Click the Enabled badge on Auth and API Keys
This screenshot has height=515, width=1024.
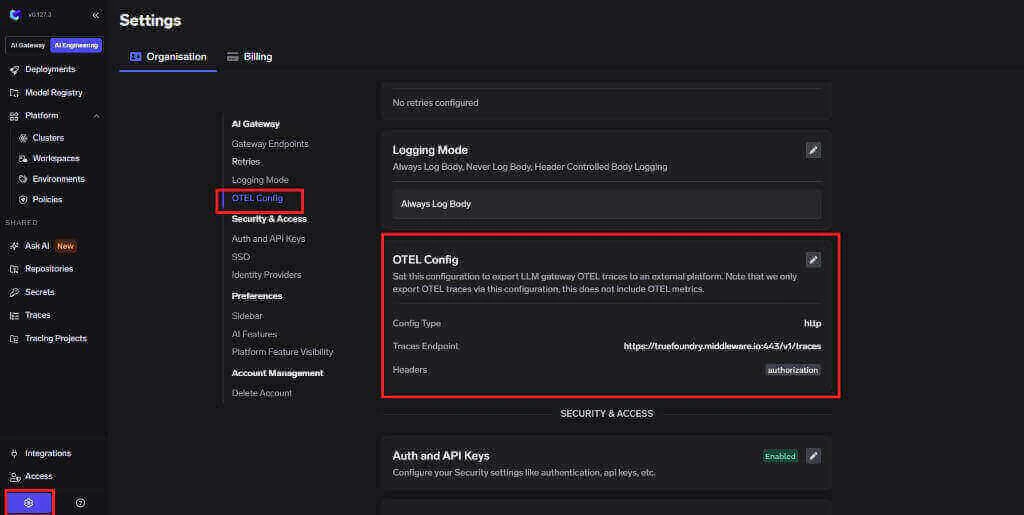780,456
